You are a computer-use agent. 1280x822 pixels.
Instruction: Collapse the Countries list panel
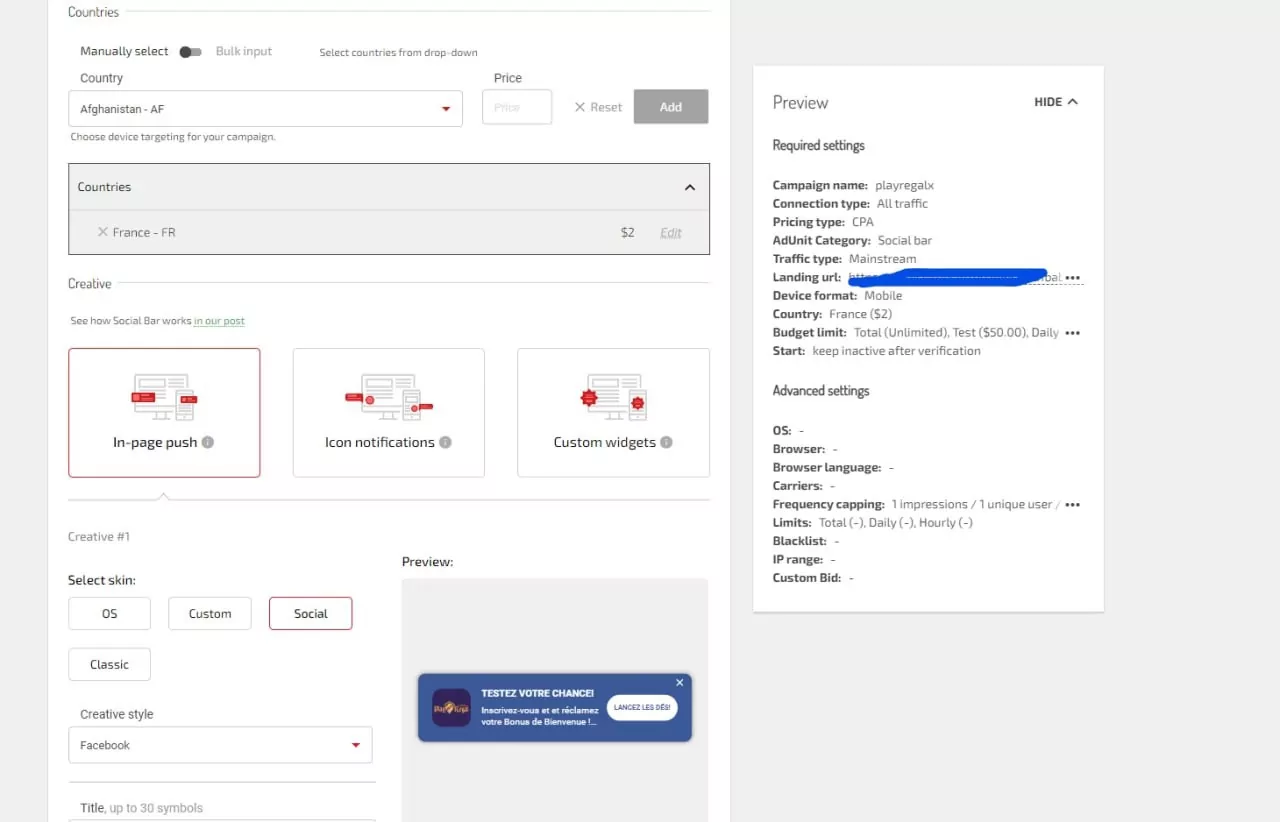point(689,187)
